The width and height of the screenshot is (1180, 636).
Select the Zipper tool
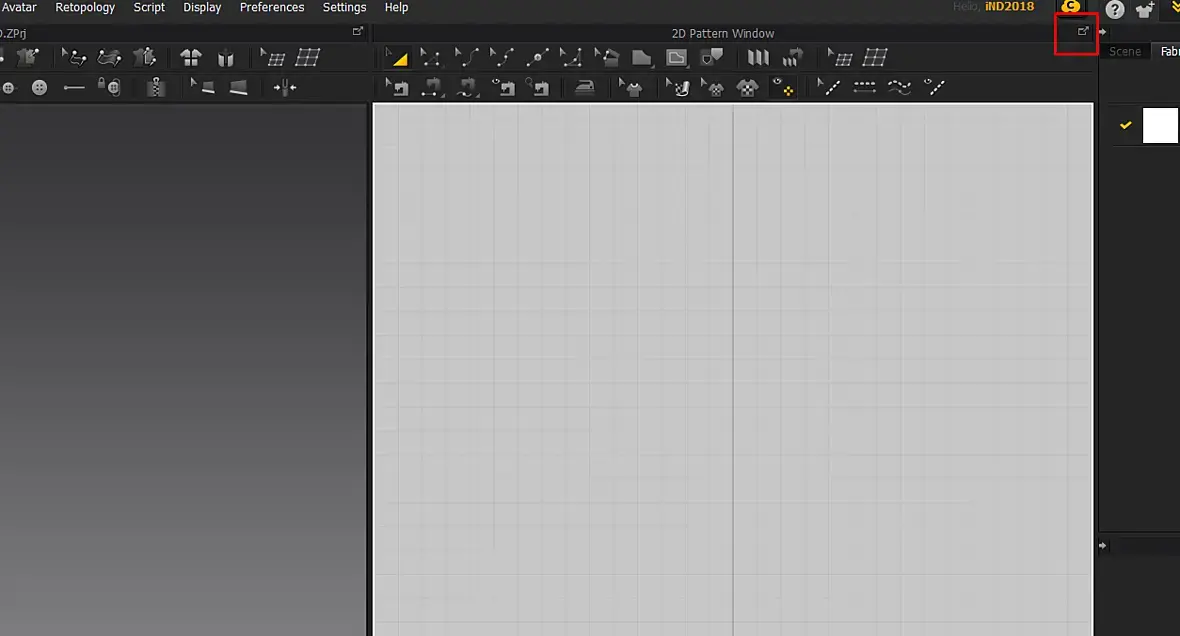(x=156, y=87)
